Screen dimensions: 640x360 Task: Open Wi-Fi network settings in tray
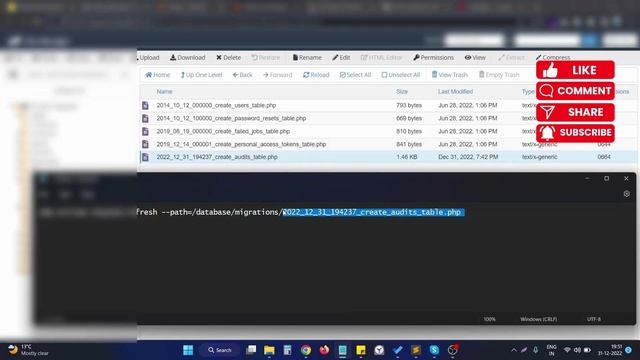pos(567,350)
